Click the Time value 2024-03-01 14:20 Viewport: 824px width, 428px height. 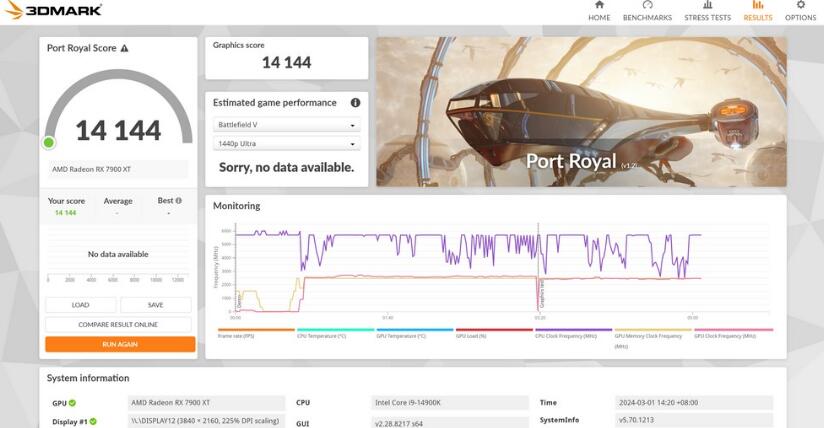pyautogui.click(x=694, y=403)
